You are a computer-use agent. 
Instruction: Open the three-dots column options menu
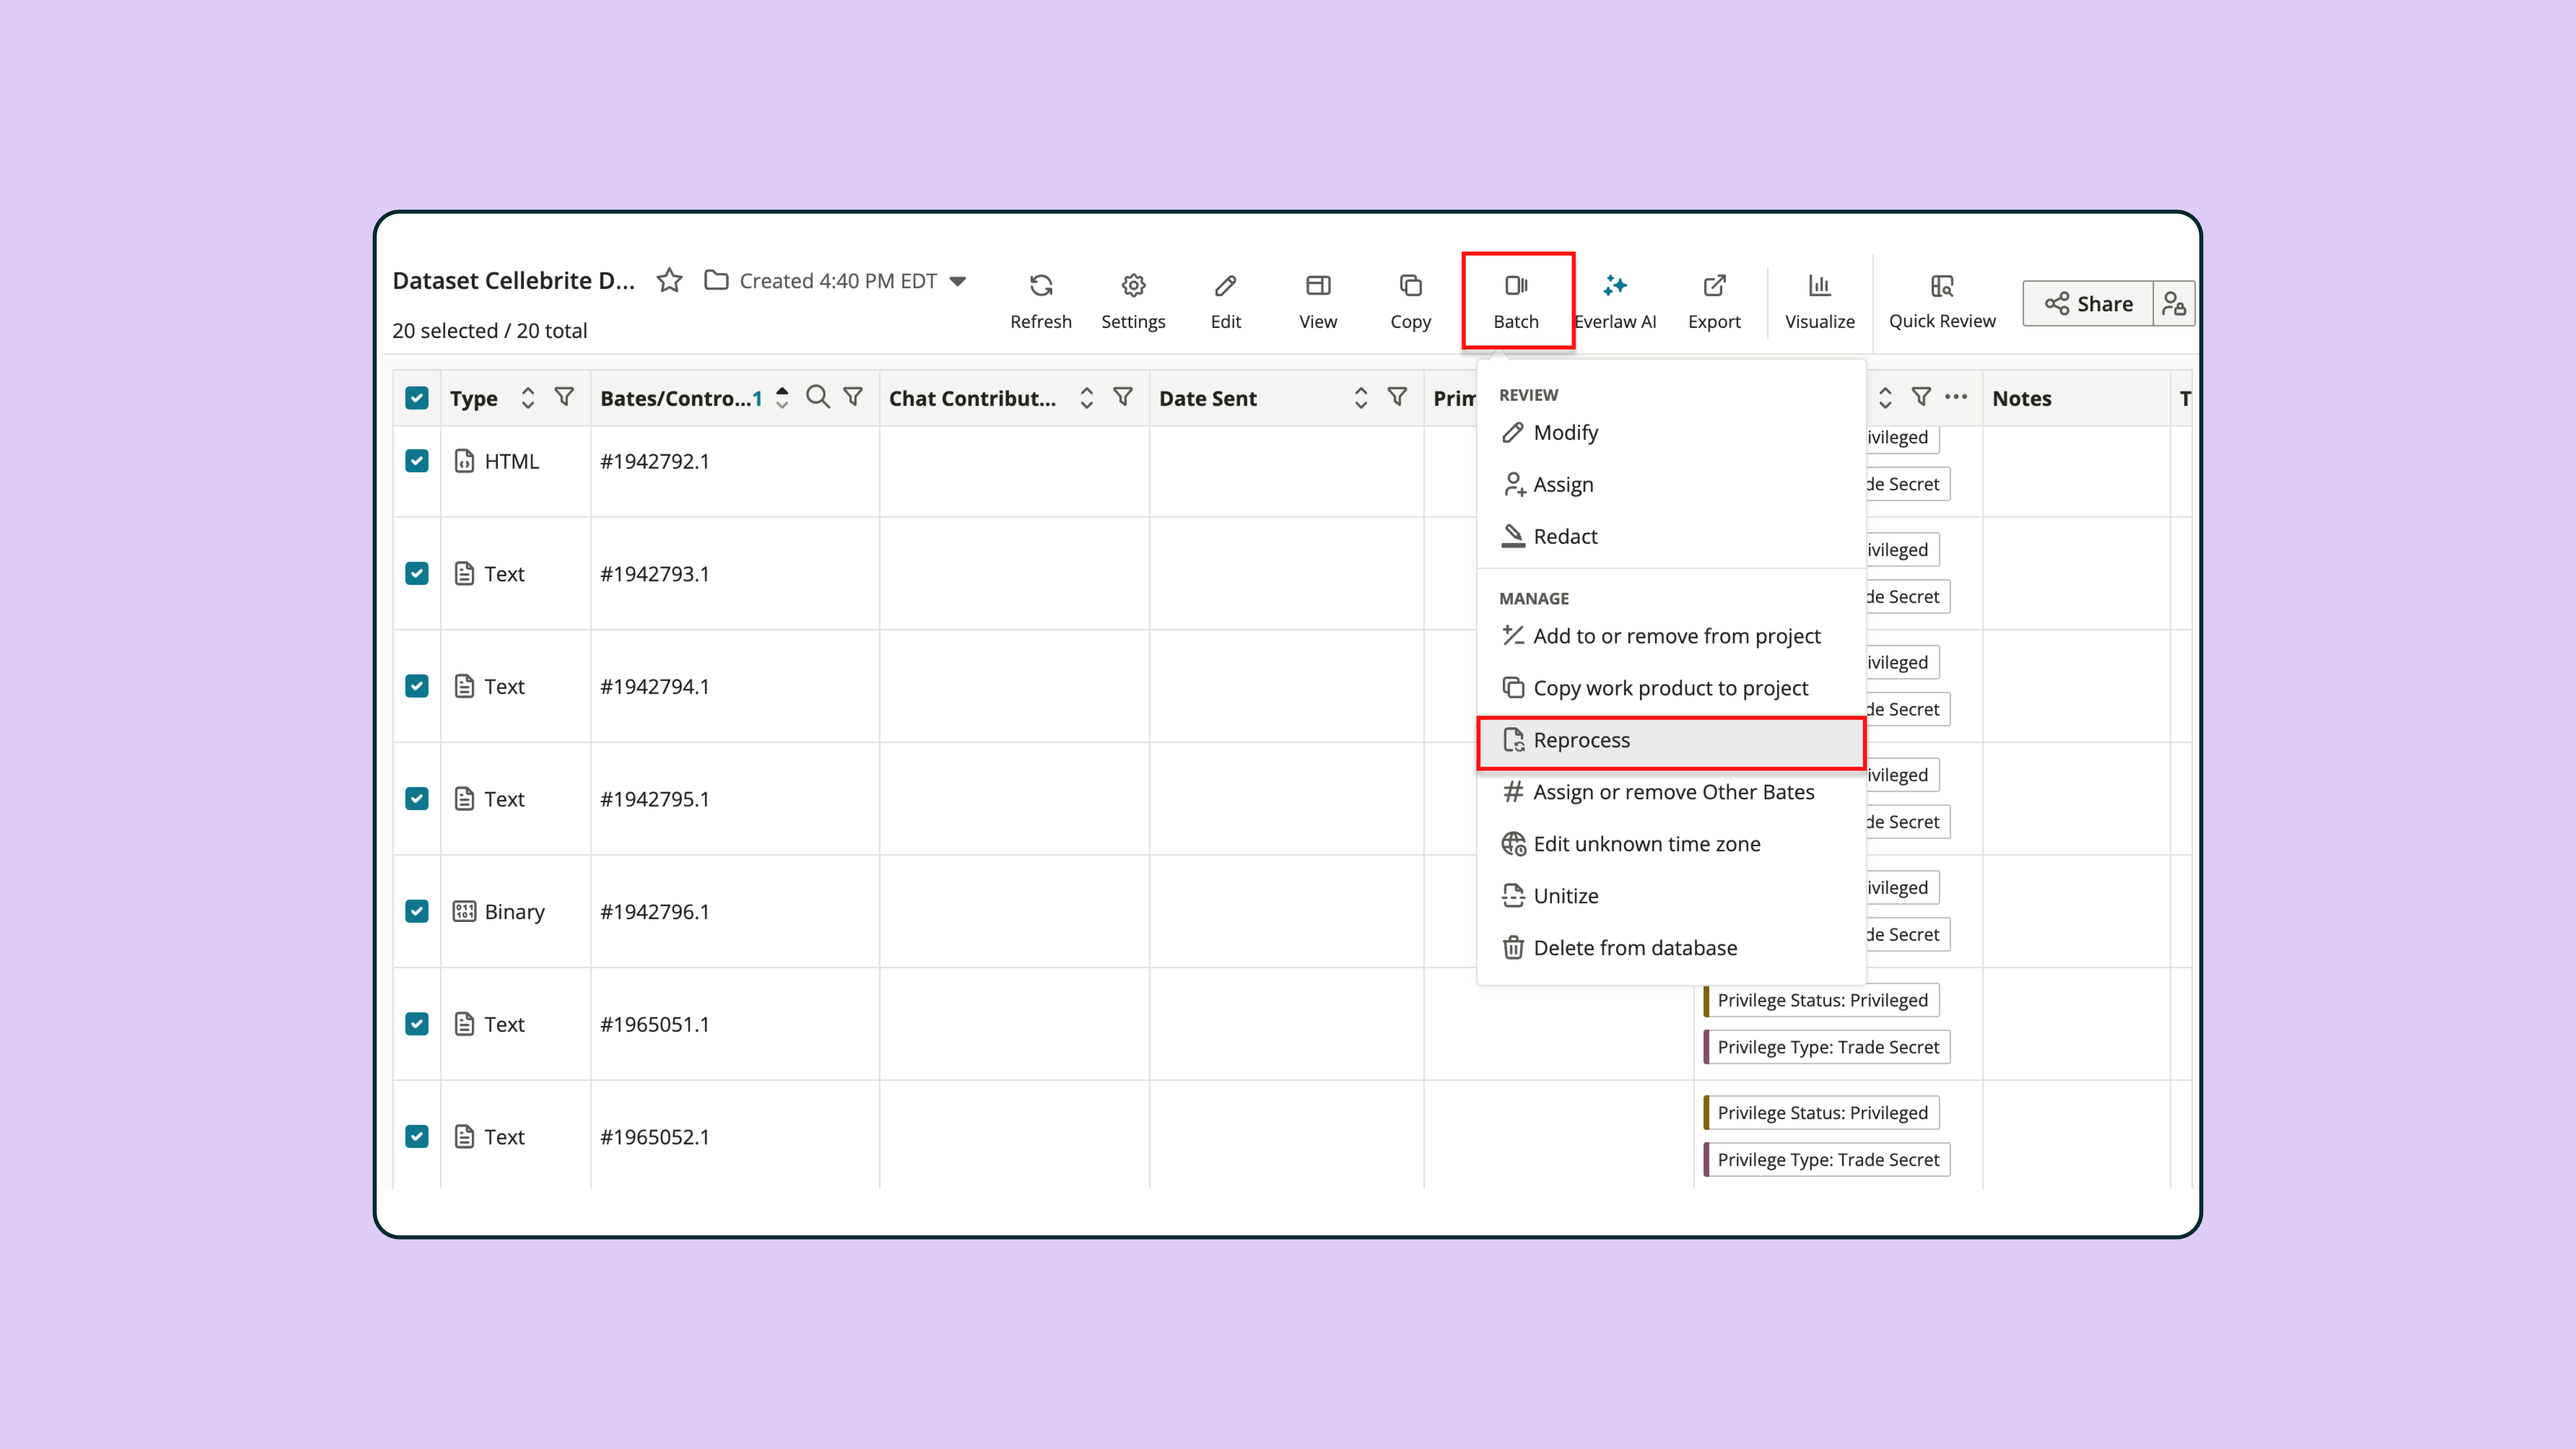(x=1956, y=397)
